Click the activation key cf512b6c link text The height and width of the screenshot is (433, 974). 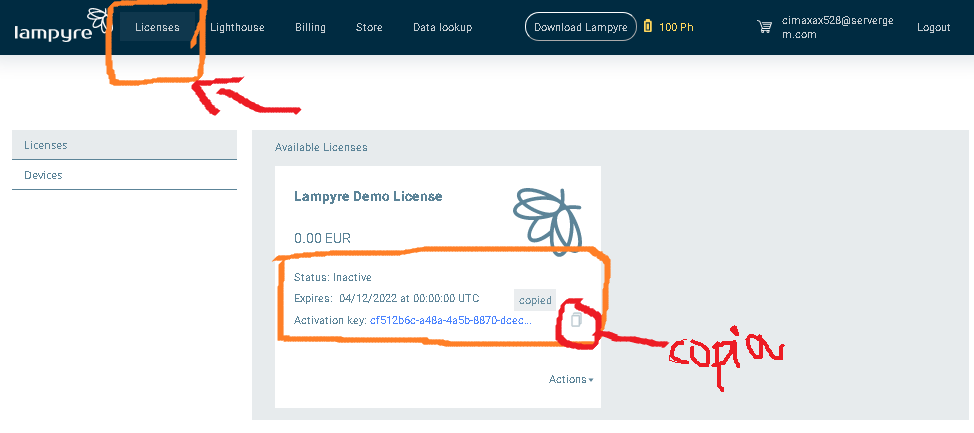pos(450,321)
